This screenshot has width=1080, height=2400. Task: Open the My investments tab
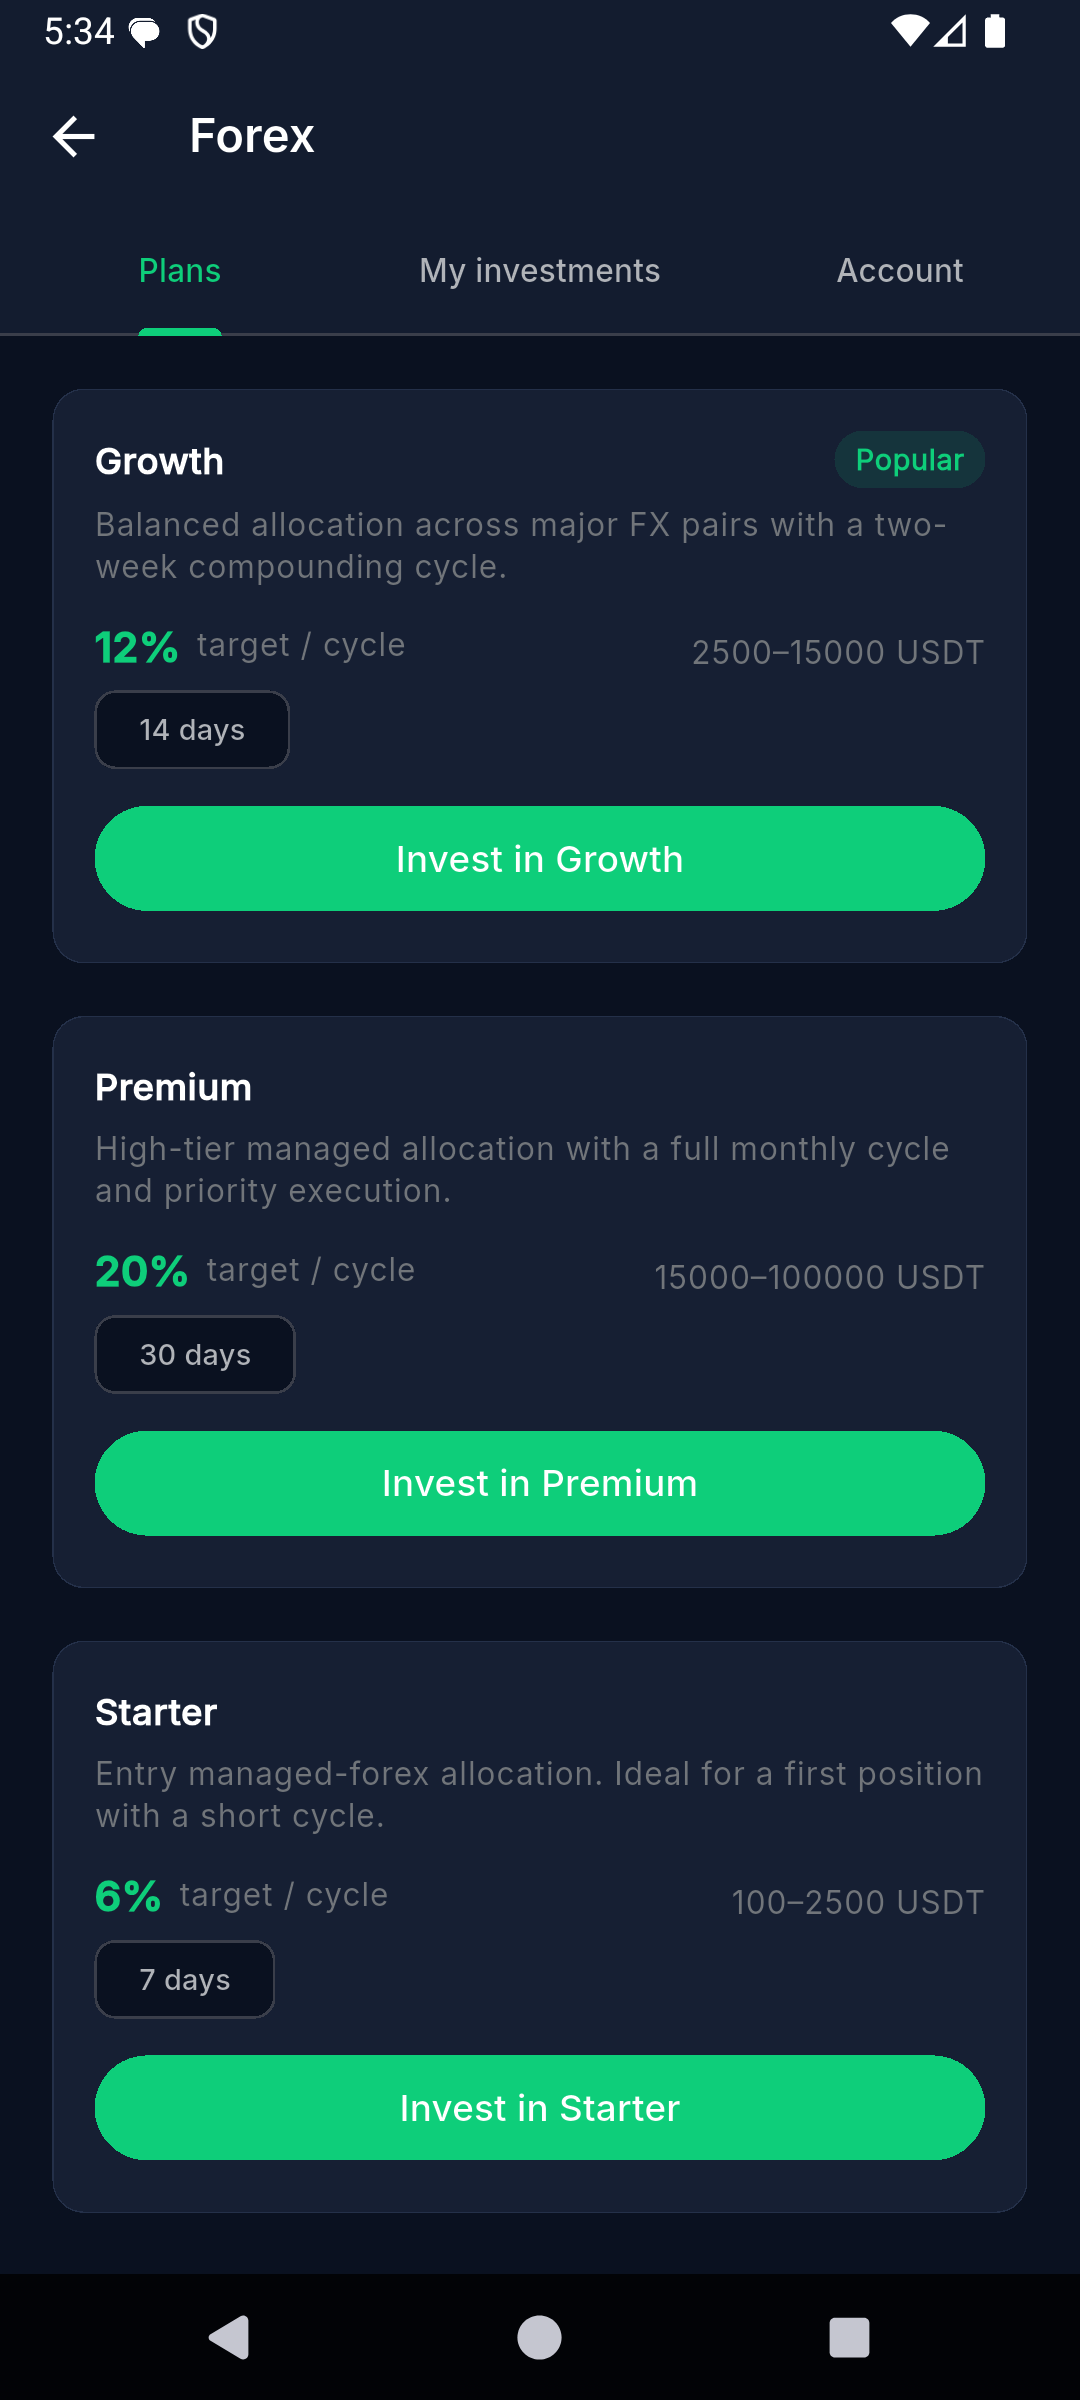click(x=540, y=271)
